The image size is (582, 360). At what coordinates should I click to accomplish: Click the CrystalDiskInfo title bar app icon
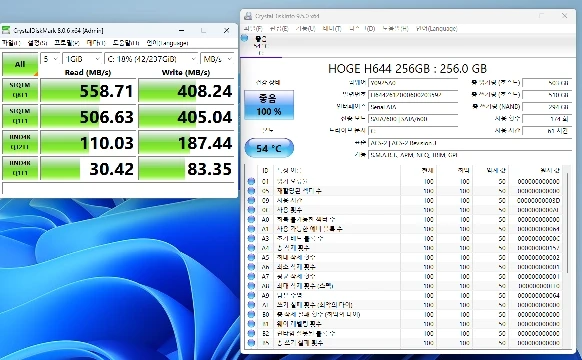click(248, 16)
